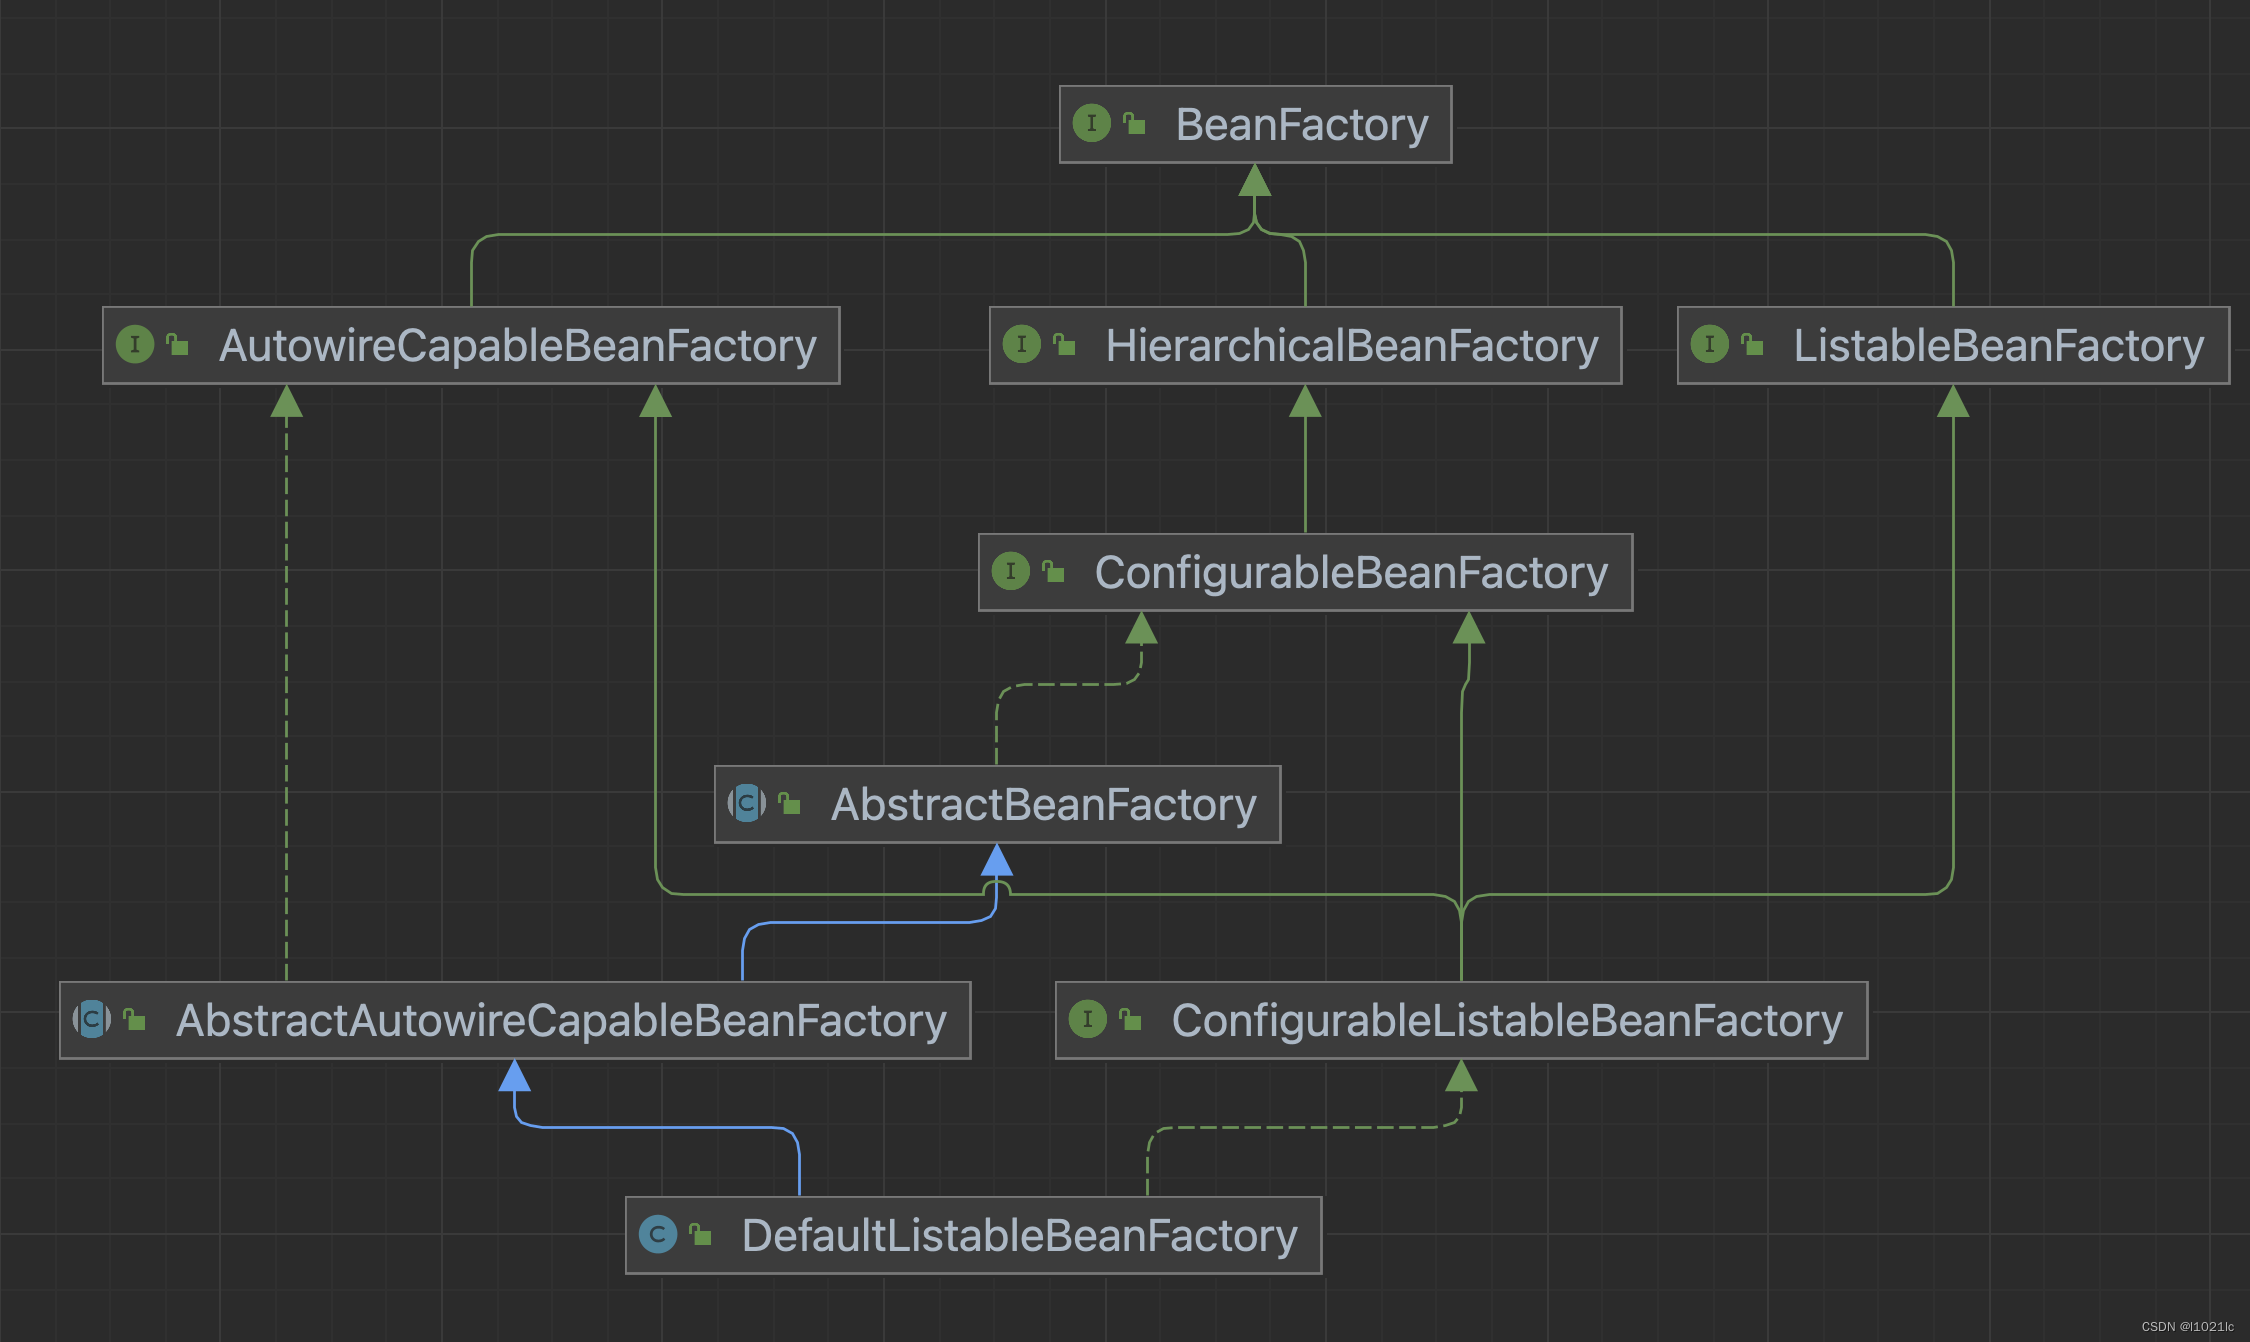Image resolution: width=2250 pixels, height=1342 pixels.
Task: Click HierarchicalBeanFactory's green interface icon
Action: (1021, 345)
